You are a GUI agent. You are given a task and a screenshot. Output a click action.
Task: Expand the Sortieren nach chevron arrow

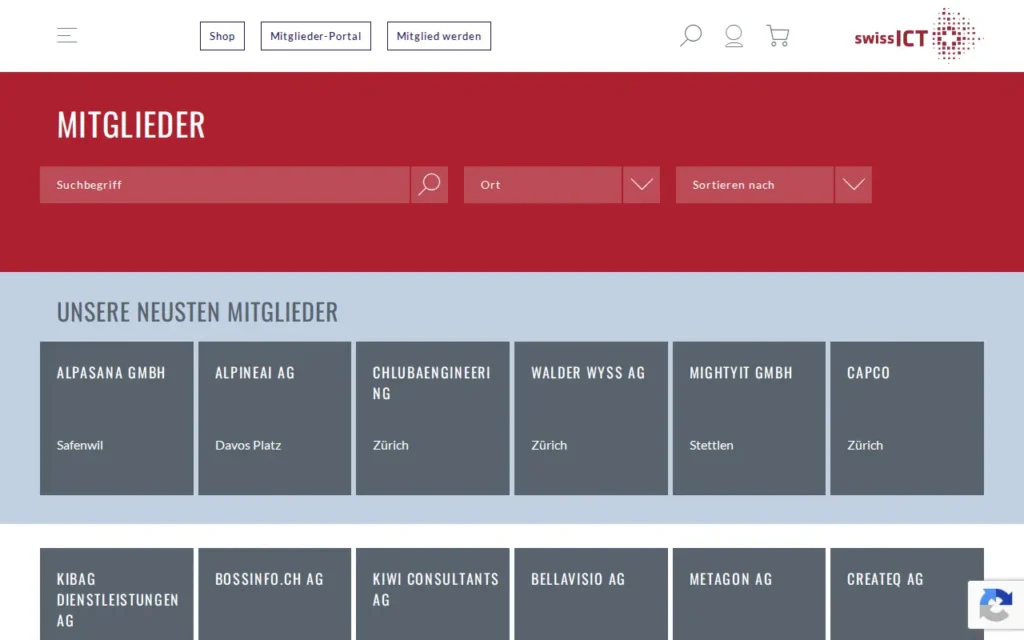tap(853, 184)
